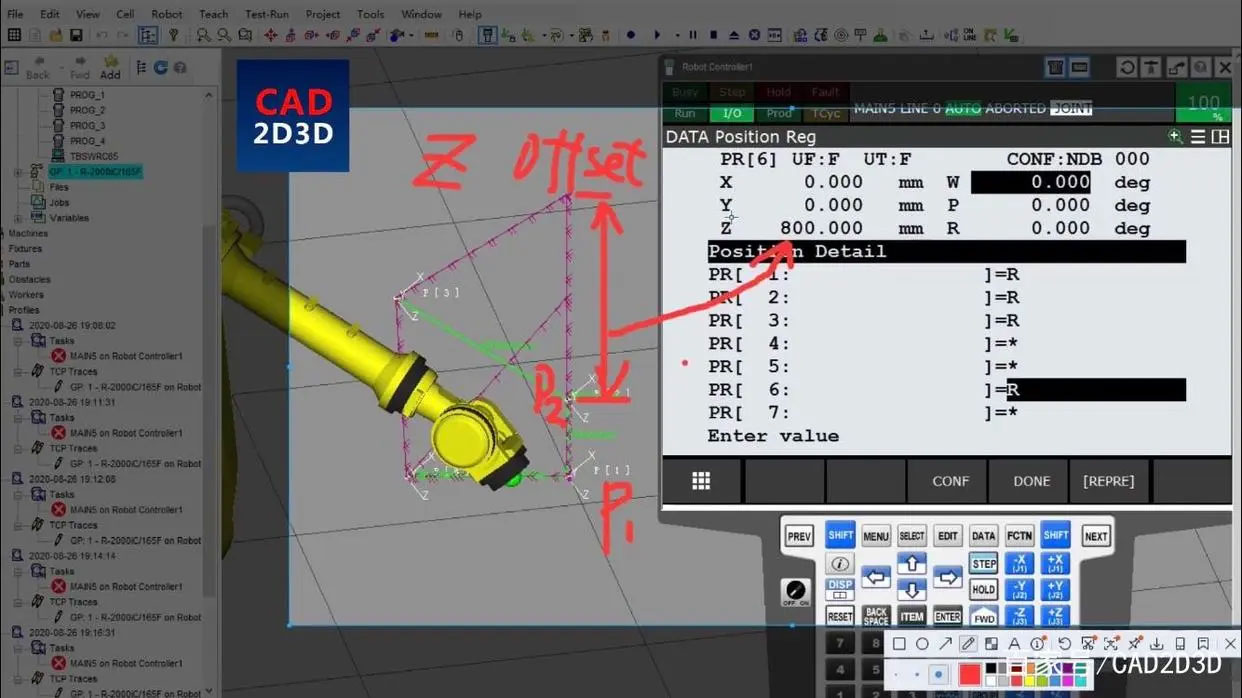Open the hamburger menu in pendant title bar
Image resolution: width=1242 pixels, height=698 pixels.
click(x=1198, y=137)
